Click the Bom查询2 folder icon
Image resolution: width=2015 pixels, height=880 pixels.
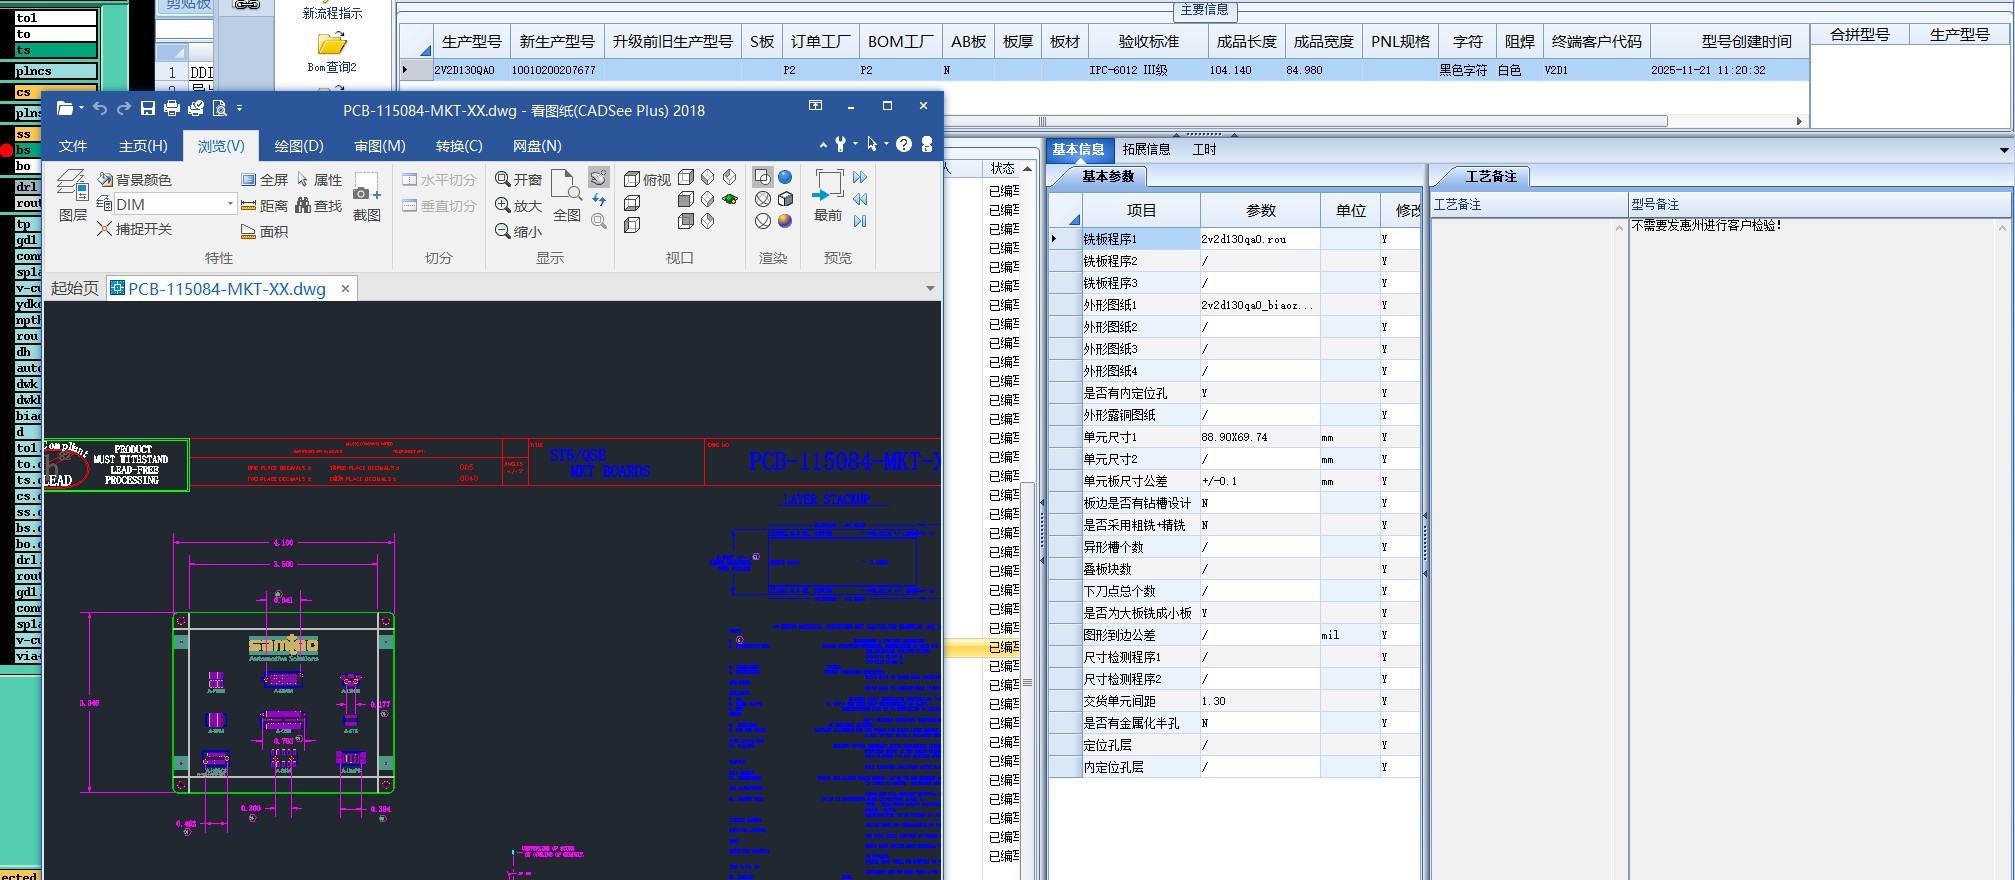[332, 44]
